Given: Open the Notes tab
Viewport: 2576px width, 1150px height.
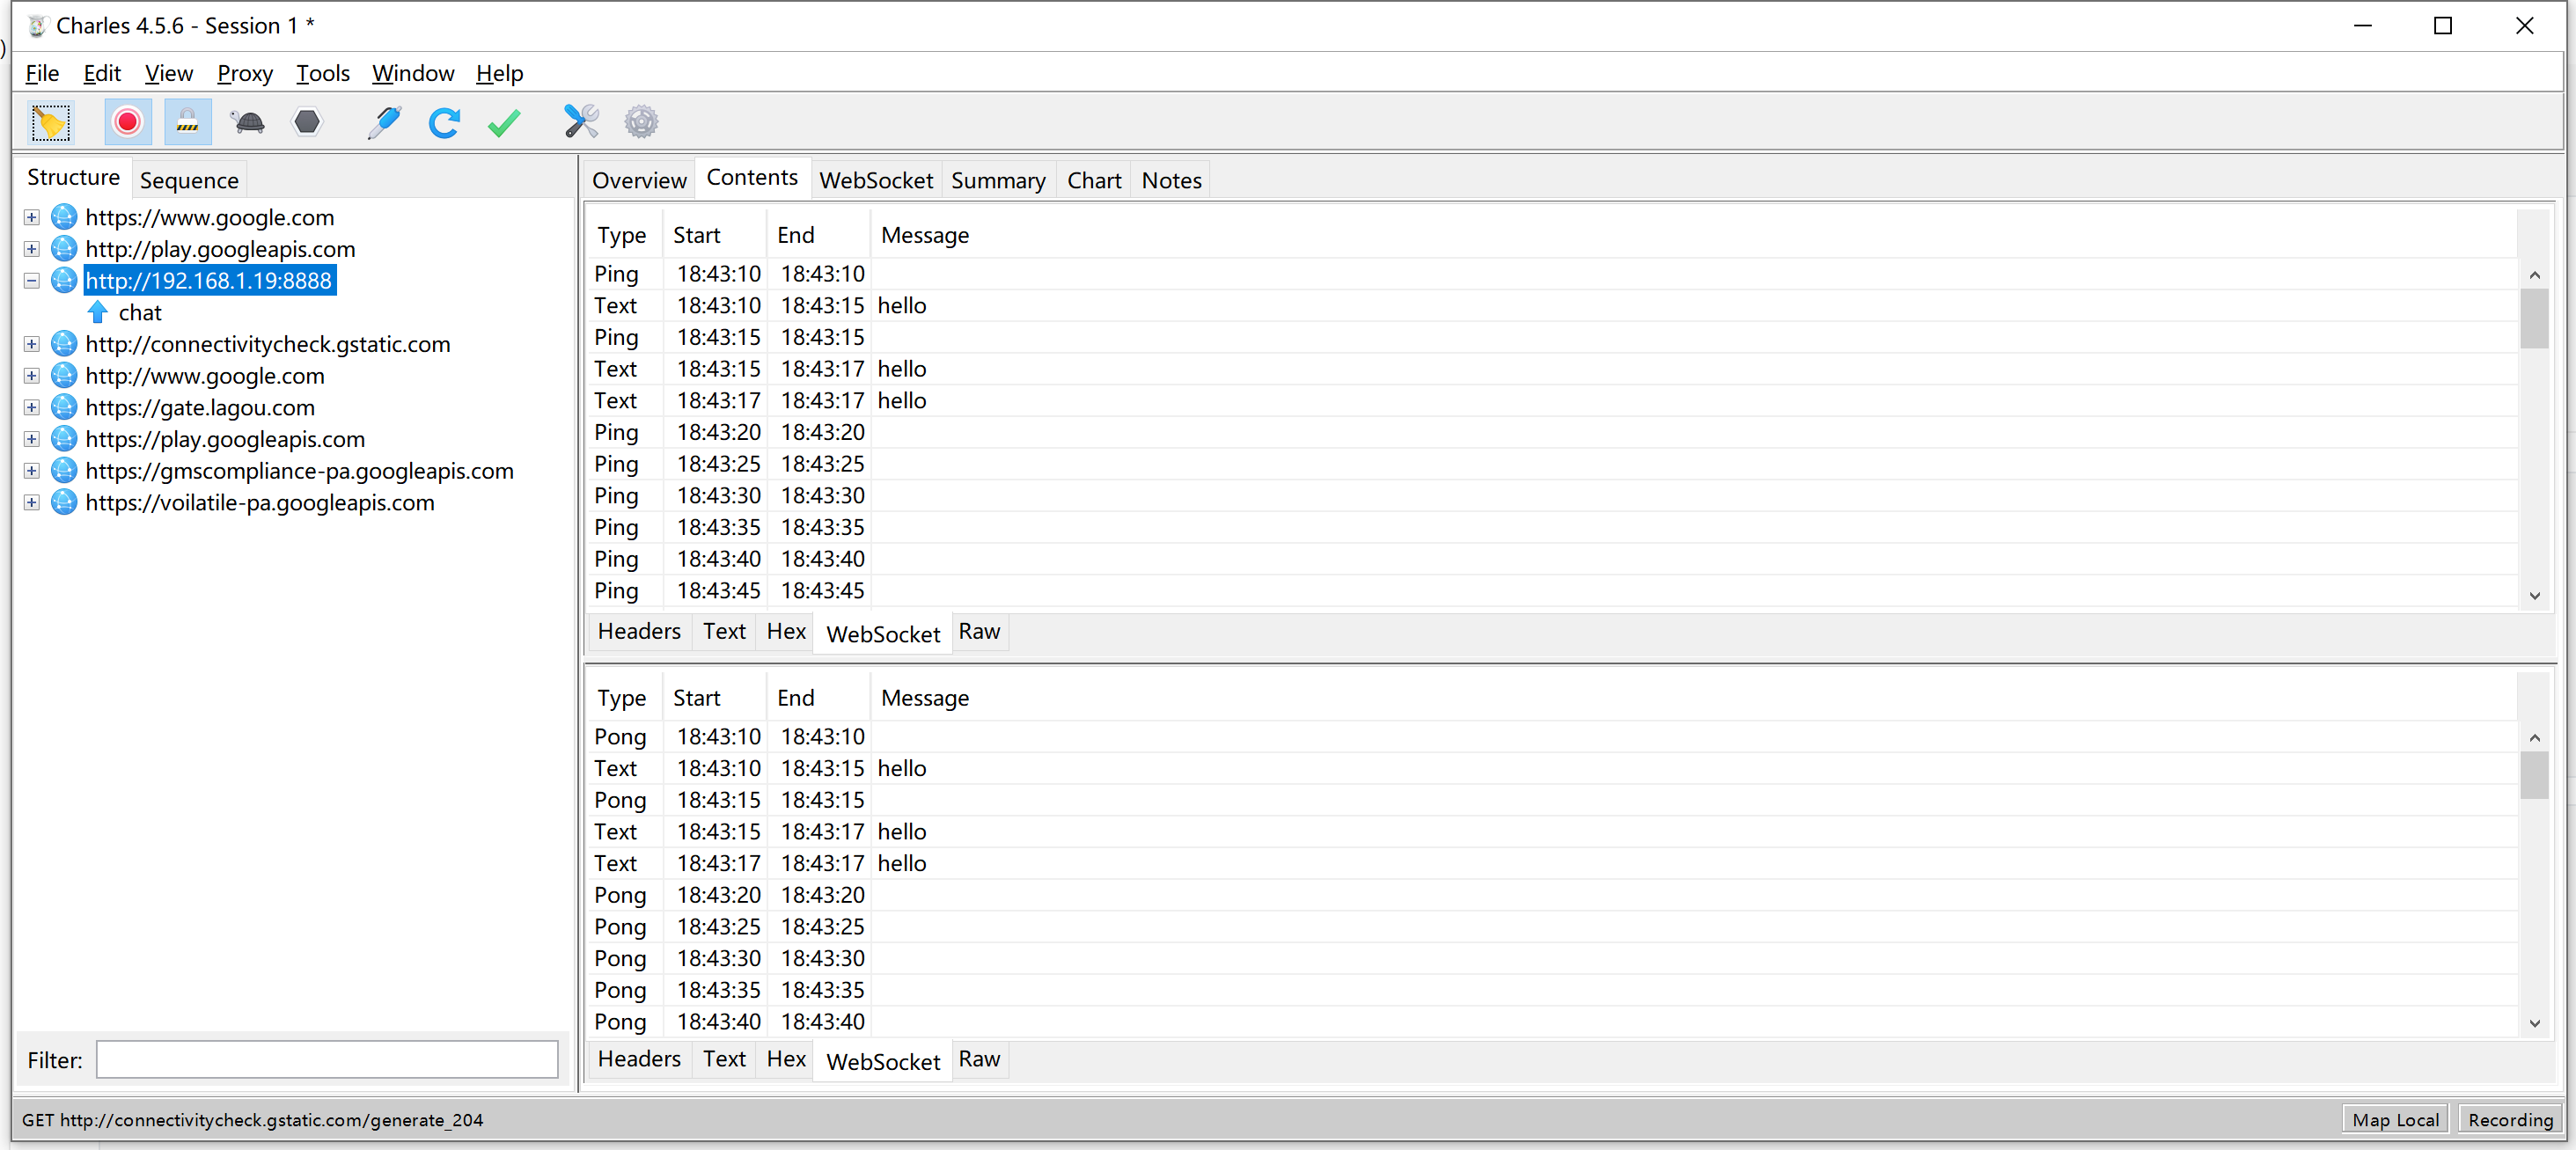Looking at the screenshot, I should pyautogui.click(x=1171, y=180).
